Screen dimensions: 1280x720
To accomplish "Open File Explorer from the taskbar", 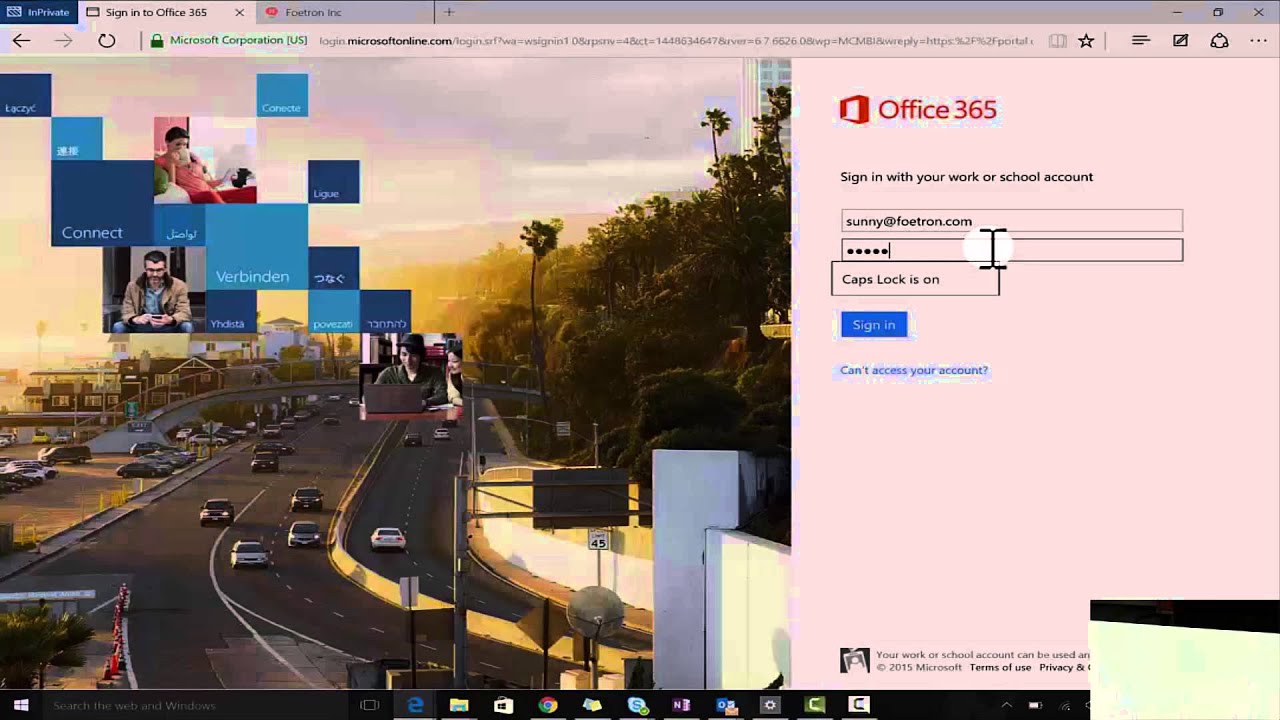I will pos(459,705).
